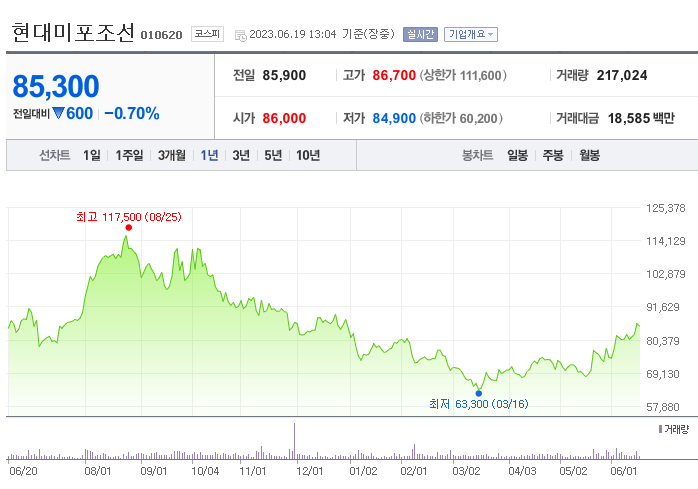Click the 최저 63,300 (03/16) label
Viewport: 698px width, 489px height.
[x=479, y=404]
